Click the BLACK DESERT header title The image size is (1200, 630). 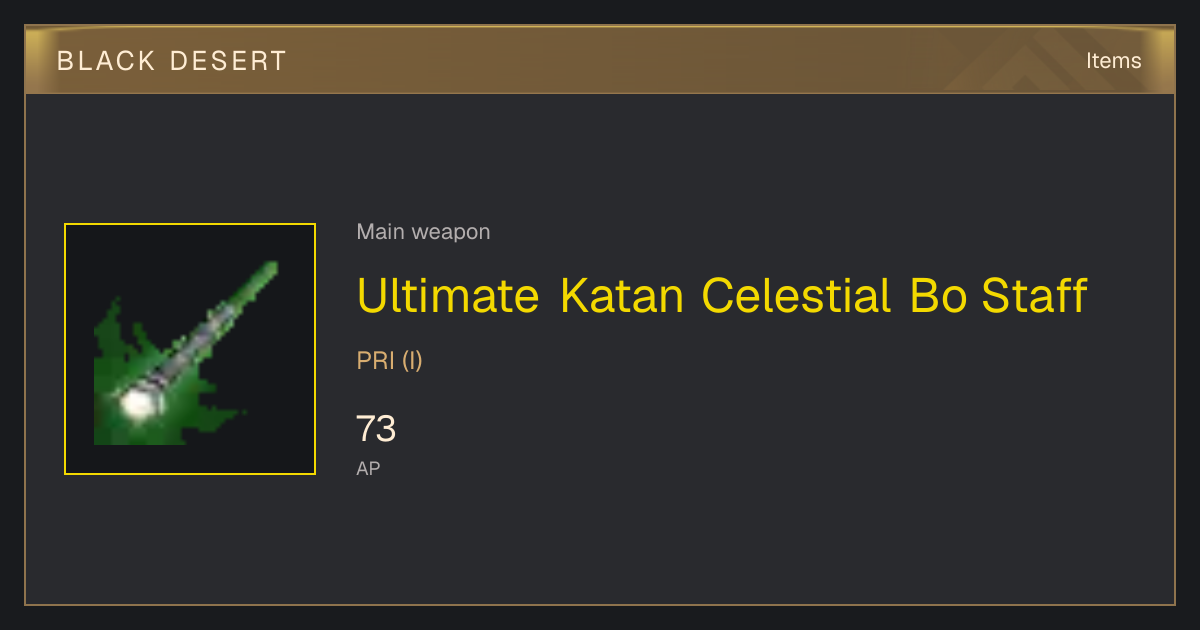[172, 61]
